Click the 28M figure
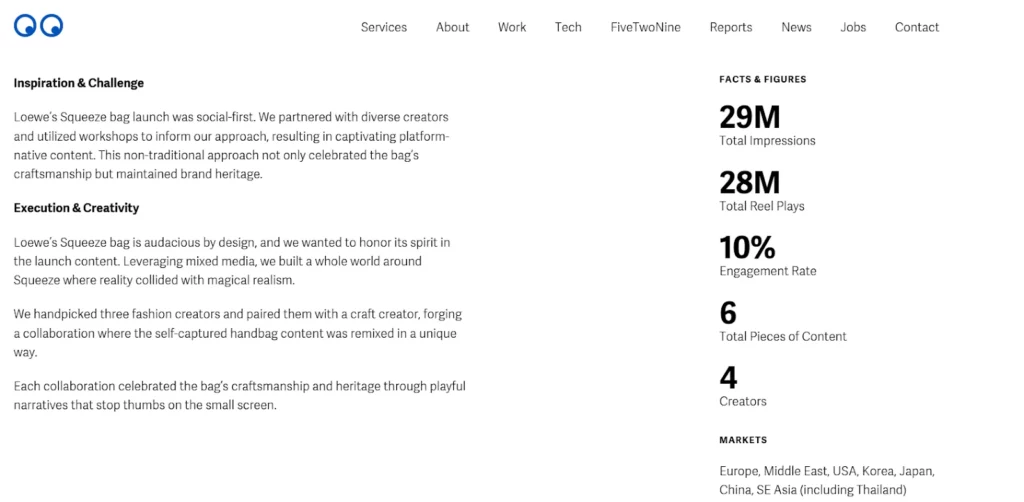This screenshot has height=502, width=1024. coord(750,183)
